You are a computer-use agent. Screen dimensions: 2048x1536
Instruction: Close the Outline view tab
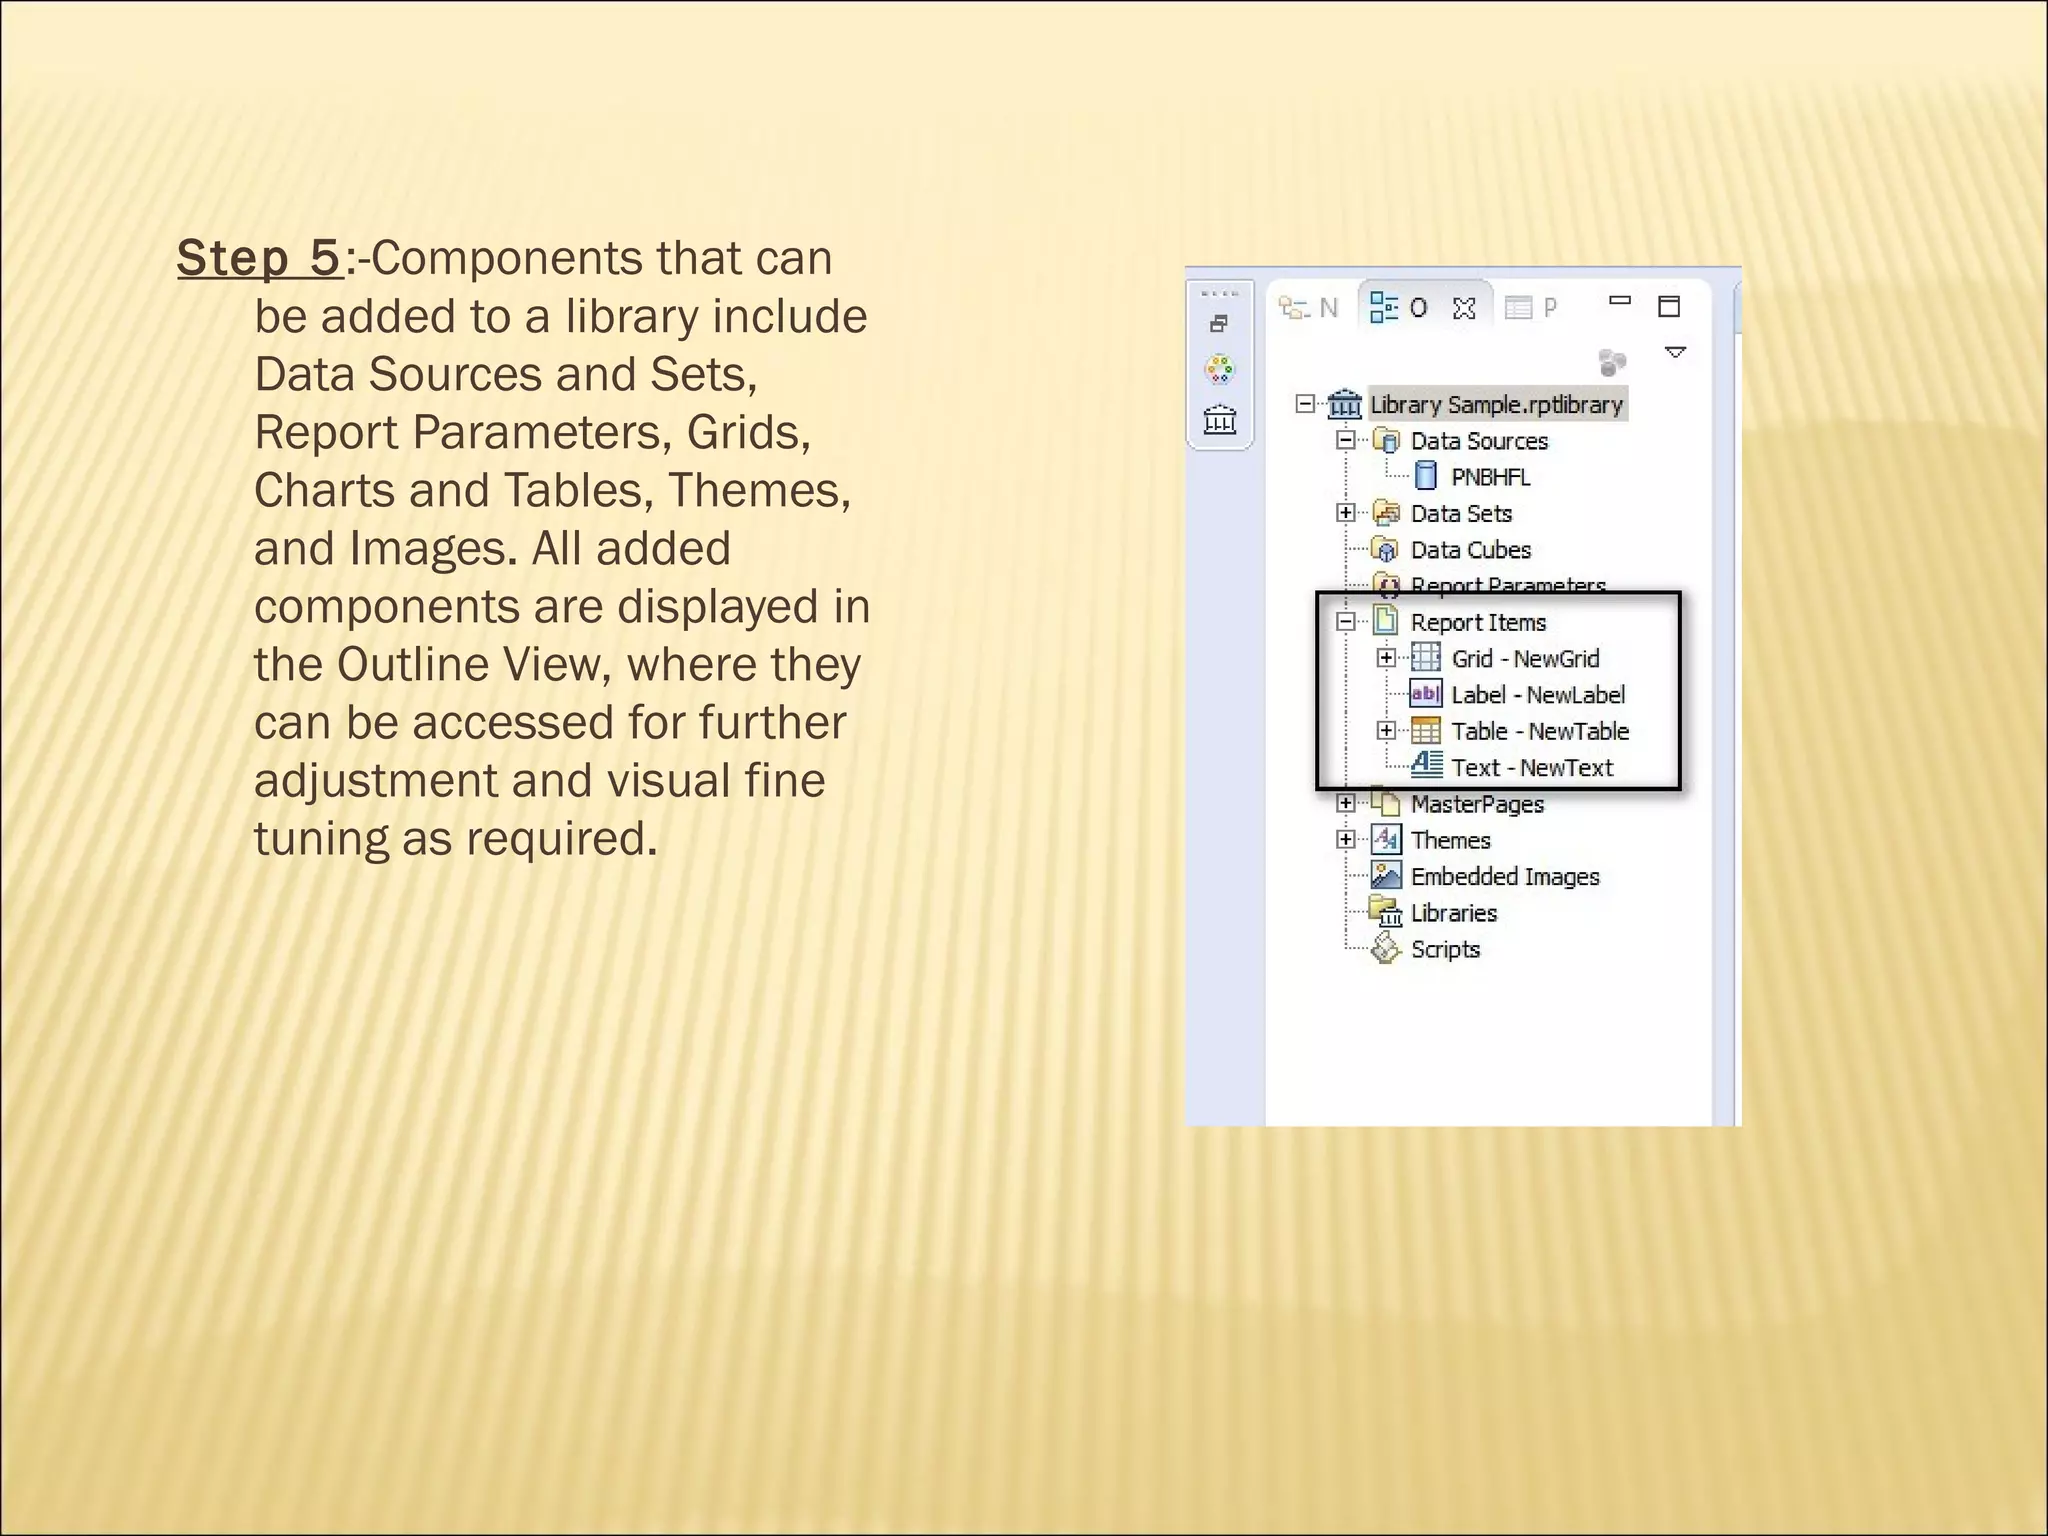[1464, 308]
